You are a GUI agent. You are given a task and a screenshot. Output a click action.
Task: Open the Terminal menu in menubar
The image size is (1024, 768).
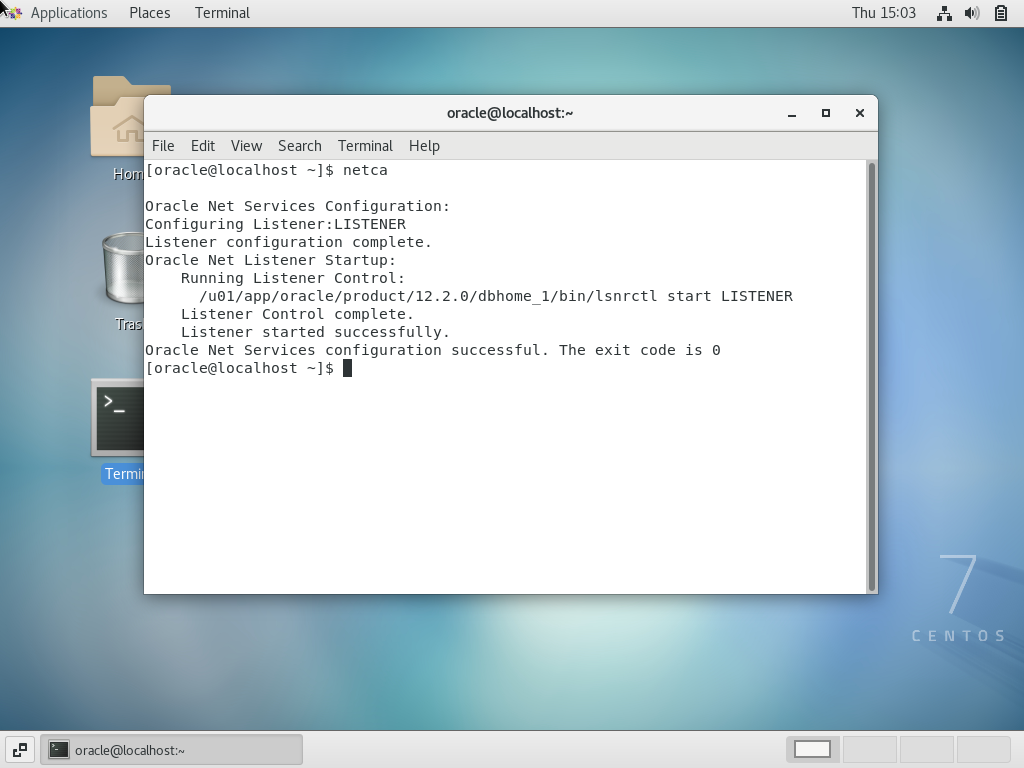(x=365, y=146)
